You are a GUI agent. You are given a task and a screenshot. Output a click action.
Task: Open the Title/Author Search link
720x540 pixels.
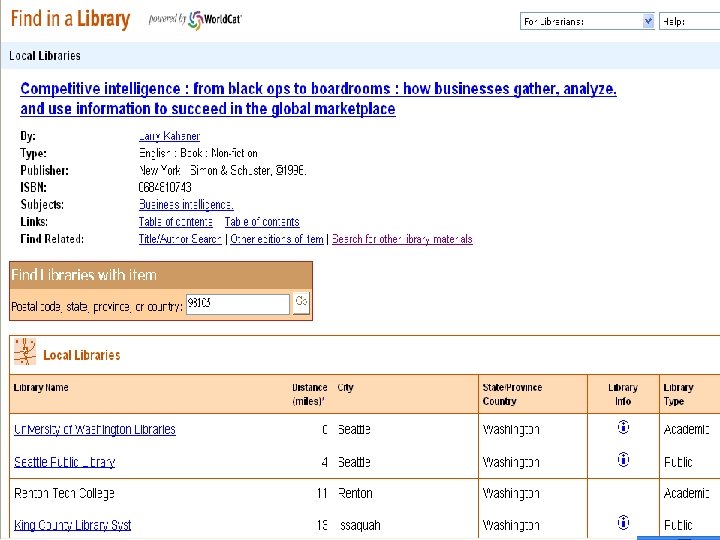click(x=180, y=239)
